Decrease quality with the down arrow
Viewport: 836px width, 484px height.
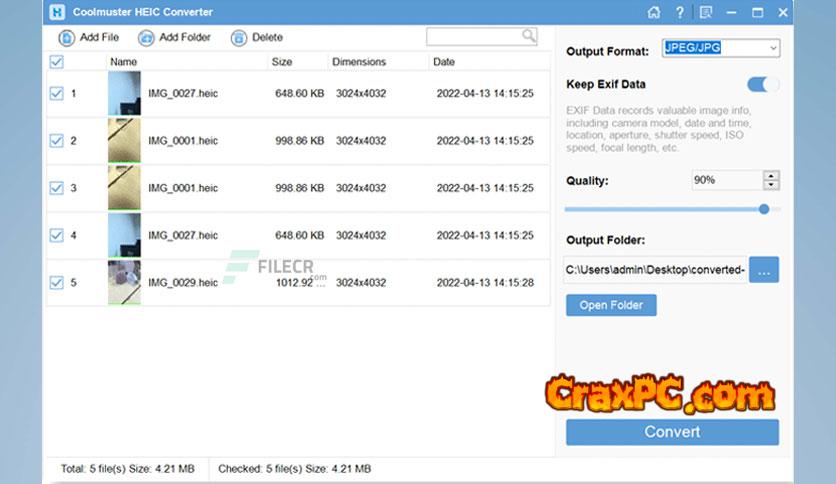[x=771, y=185]
